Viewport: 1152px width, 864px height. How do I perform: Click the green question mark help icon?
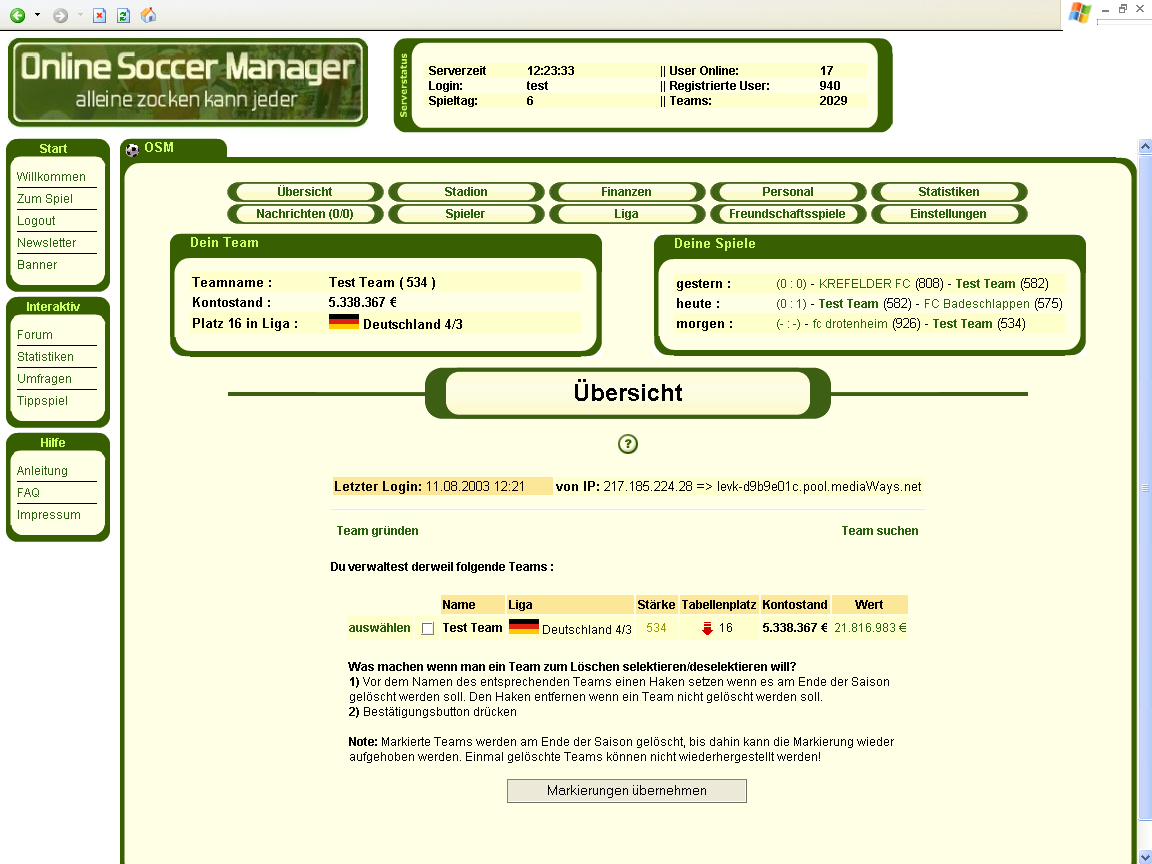coord(627,444)
